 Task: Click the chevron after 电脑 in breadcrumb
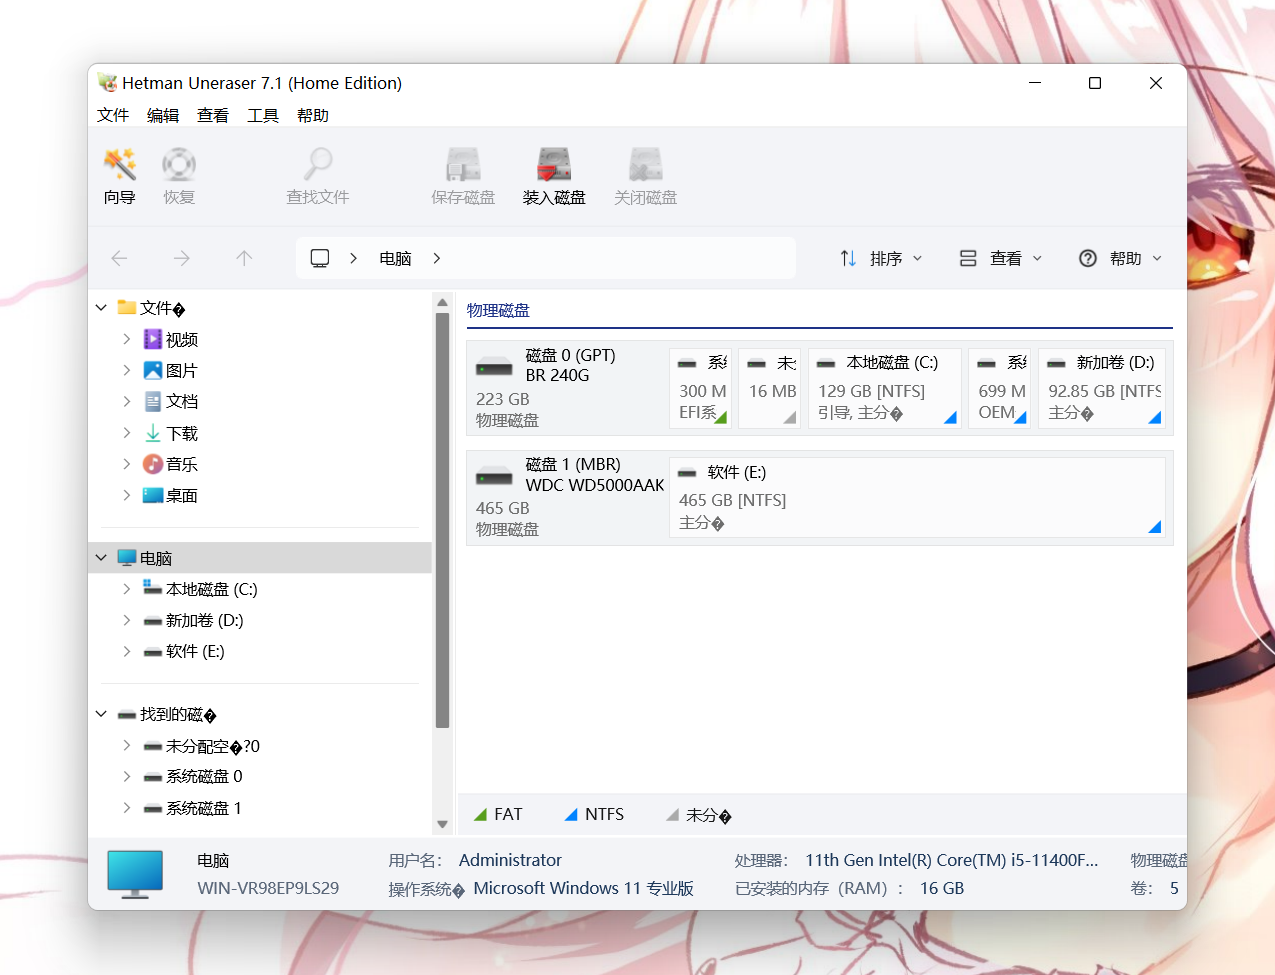(x=437, y=258)
